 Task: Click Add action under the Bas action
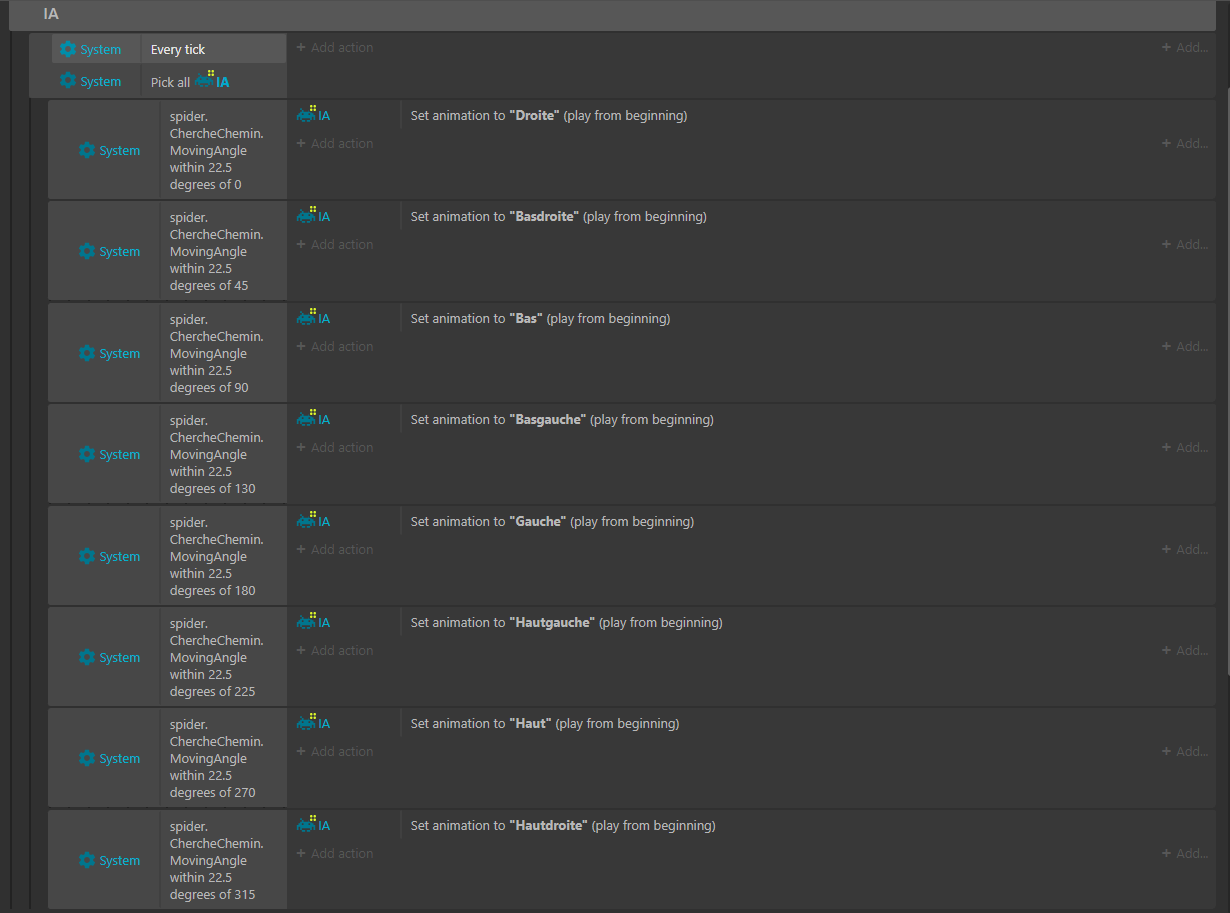point(335,346)
